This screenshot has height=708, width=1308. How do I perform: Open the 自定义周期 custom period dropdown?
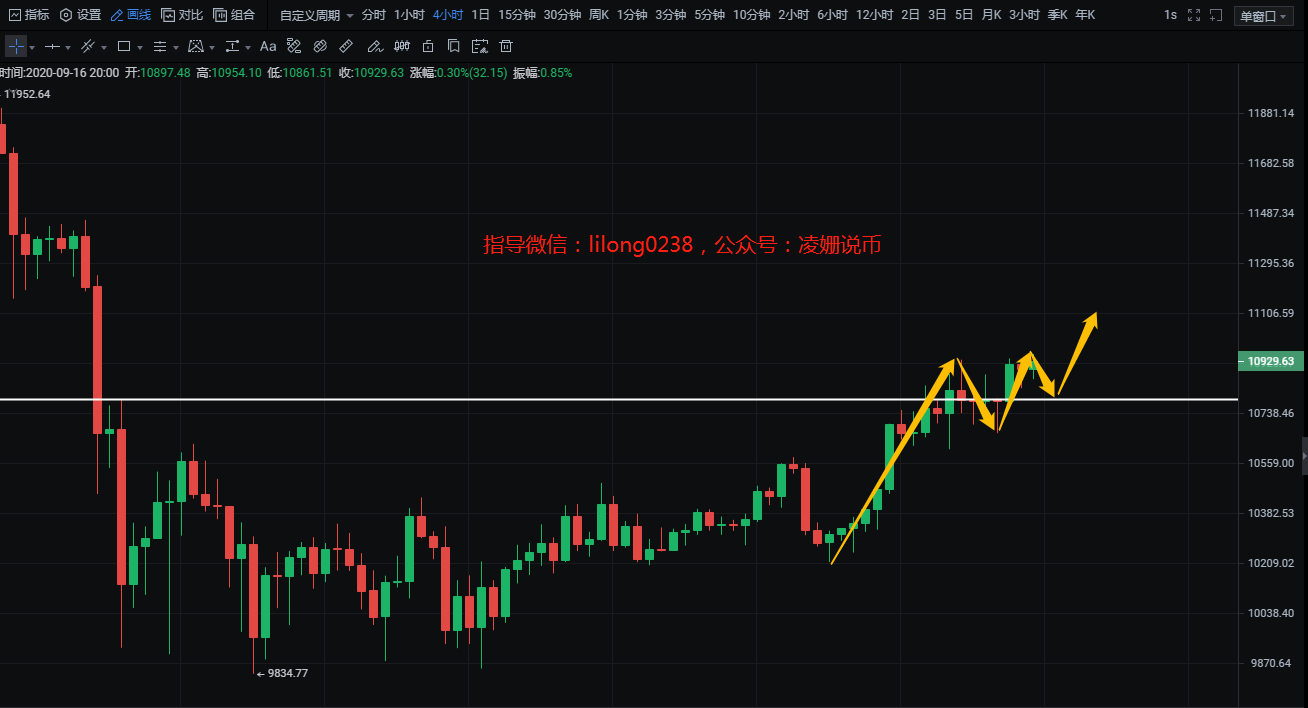(316, 15)
